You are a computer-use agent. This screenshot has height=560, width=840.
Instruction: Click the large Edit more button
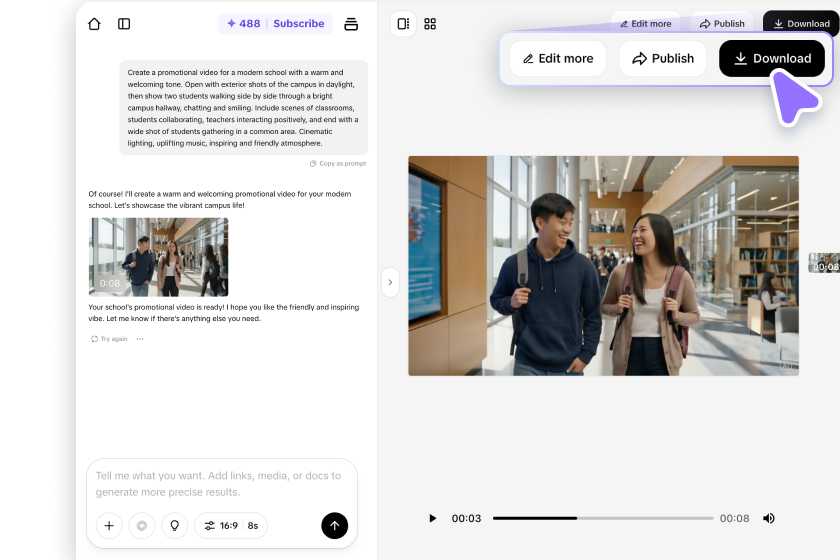tap(558, 58)
